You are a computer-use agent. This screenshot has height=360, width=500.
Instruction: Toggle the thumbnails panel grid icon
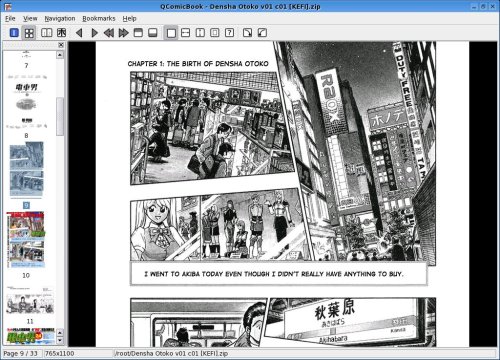(29, 33)
